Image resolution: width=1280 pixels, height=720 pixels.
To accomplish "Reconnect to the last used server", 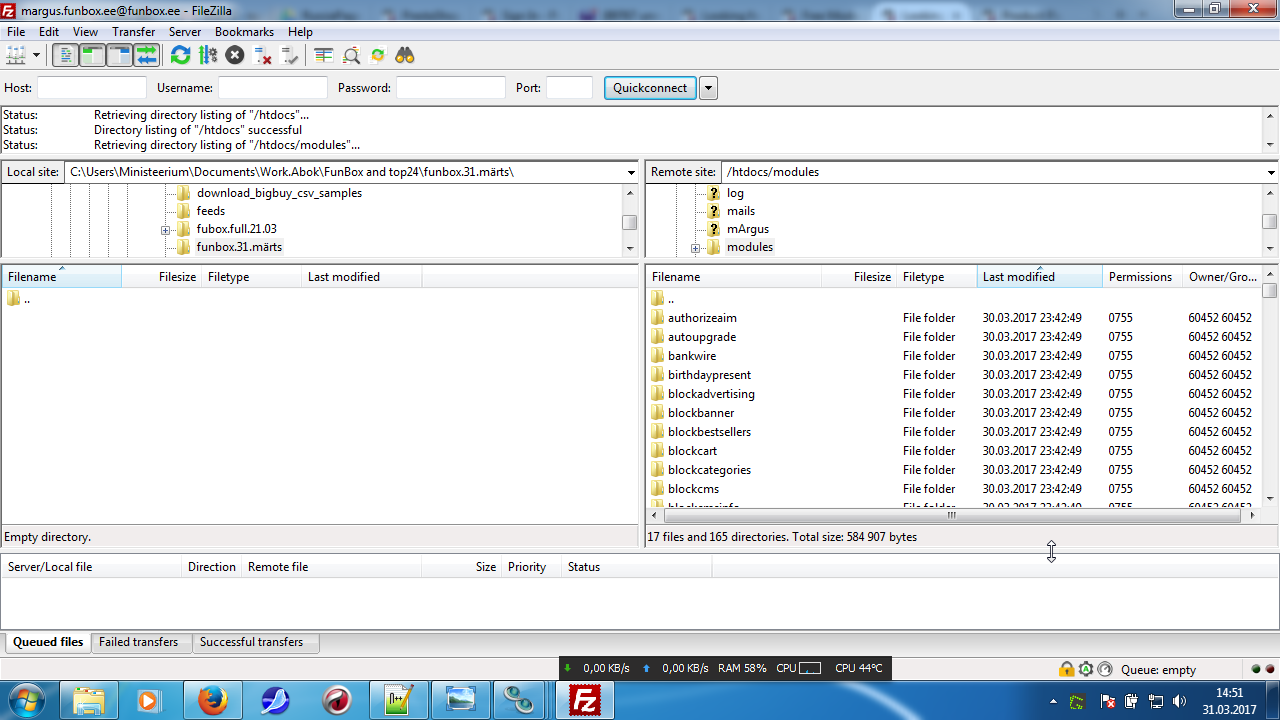I will tap(289, 55).
